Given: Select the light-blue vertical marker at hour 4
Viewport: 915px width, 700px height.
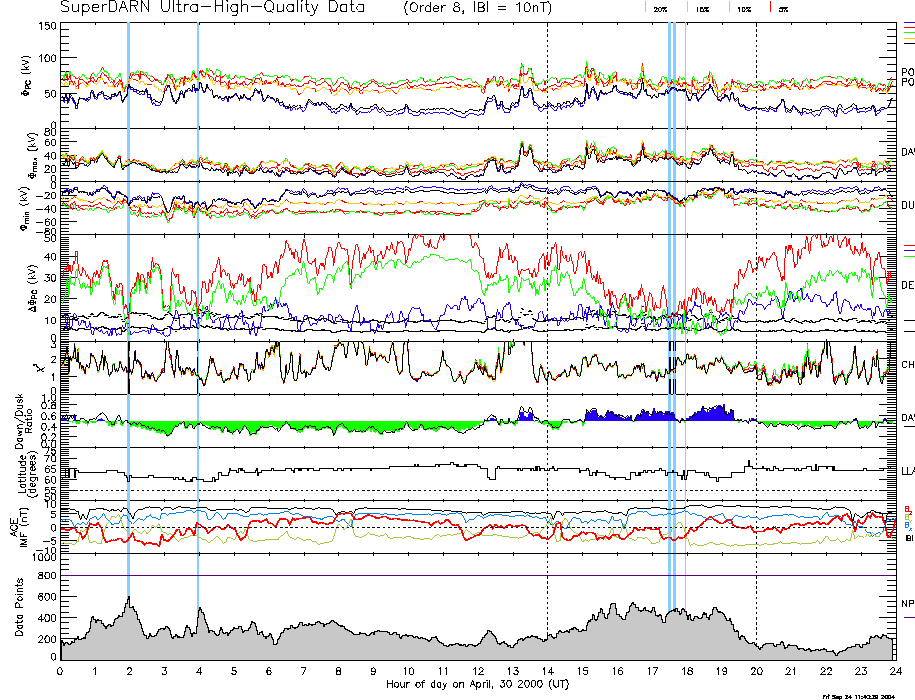Looking at the screenshot, I should coord(198,300).
